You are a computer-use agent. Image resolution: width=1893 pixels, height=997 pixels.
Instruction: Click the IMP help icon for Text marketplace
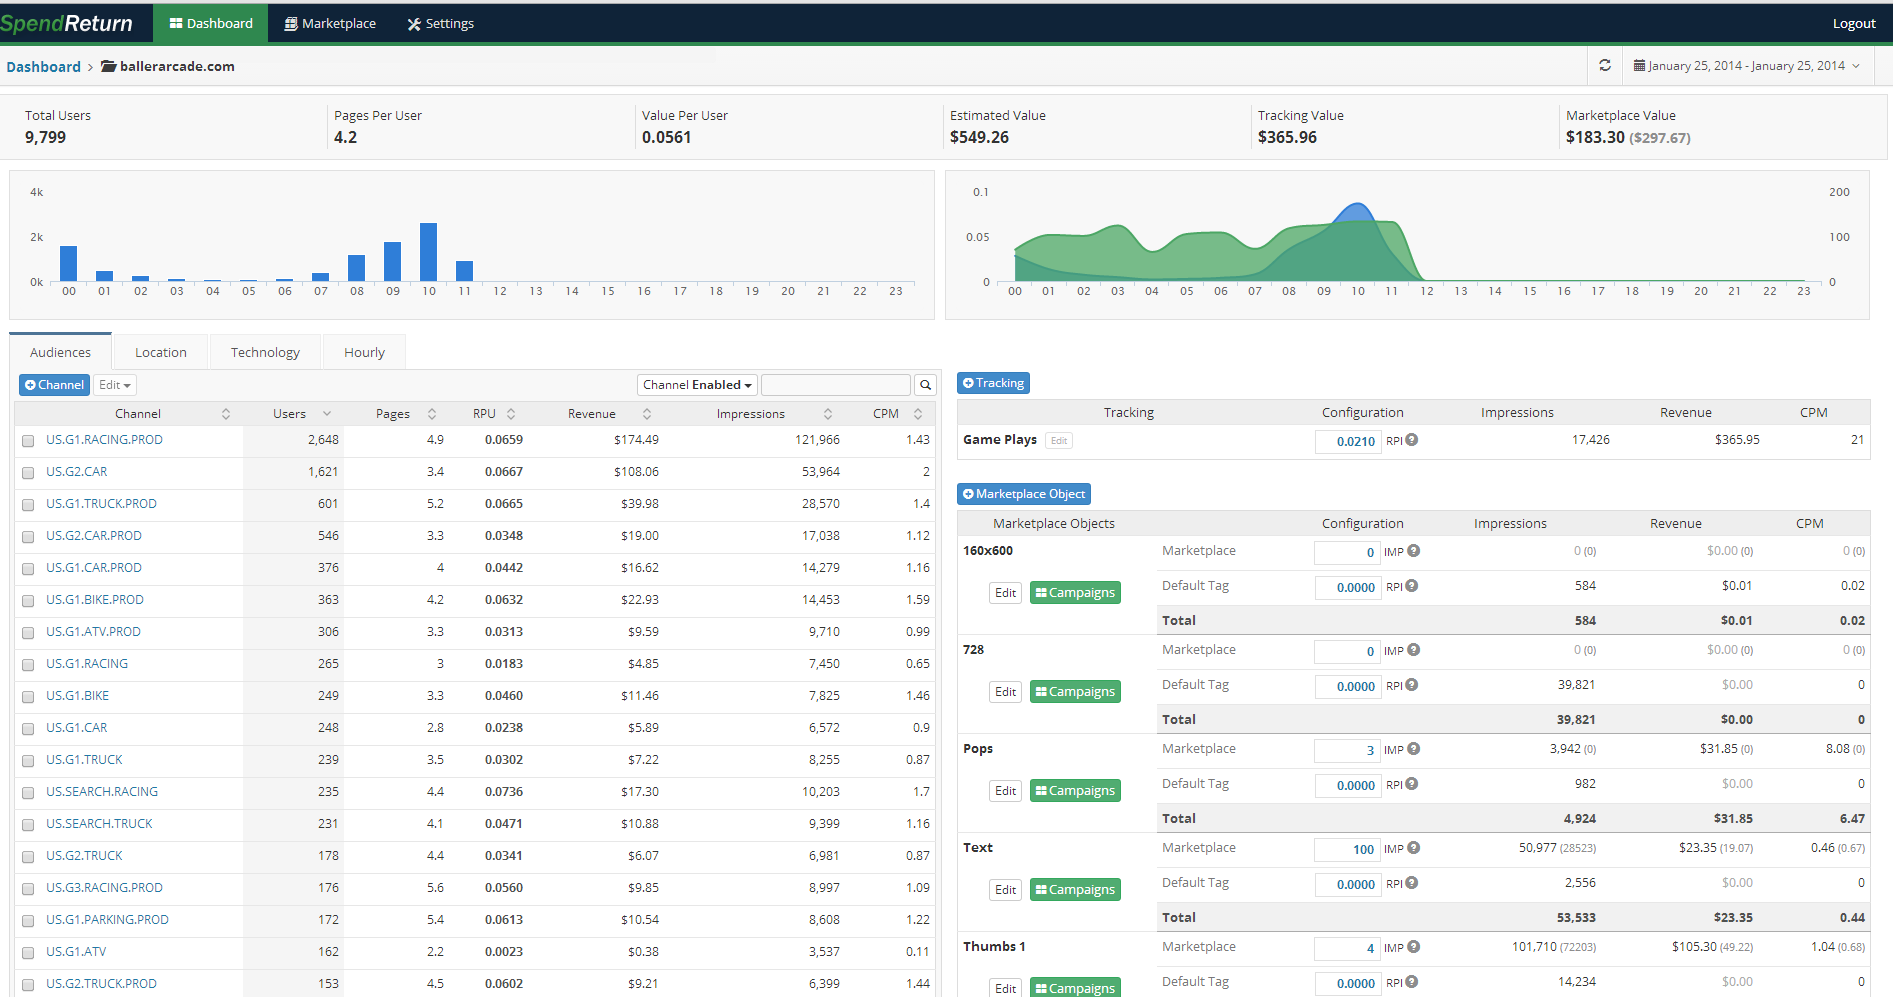[1413, 847]
